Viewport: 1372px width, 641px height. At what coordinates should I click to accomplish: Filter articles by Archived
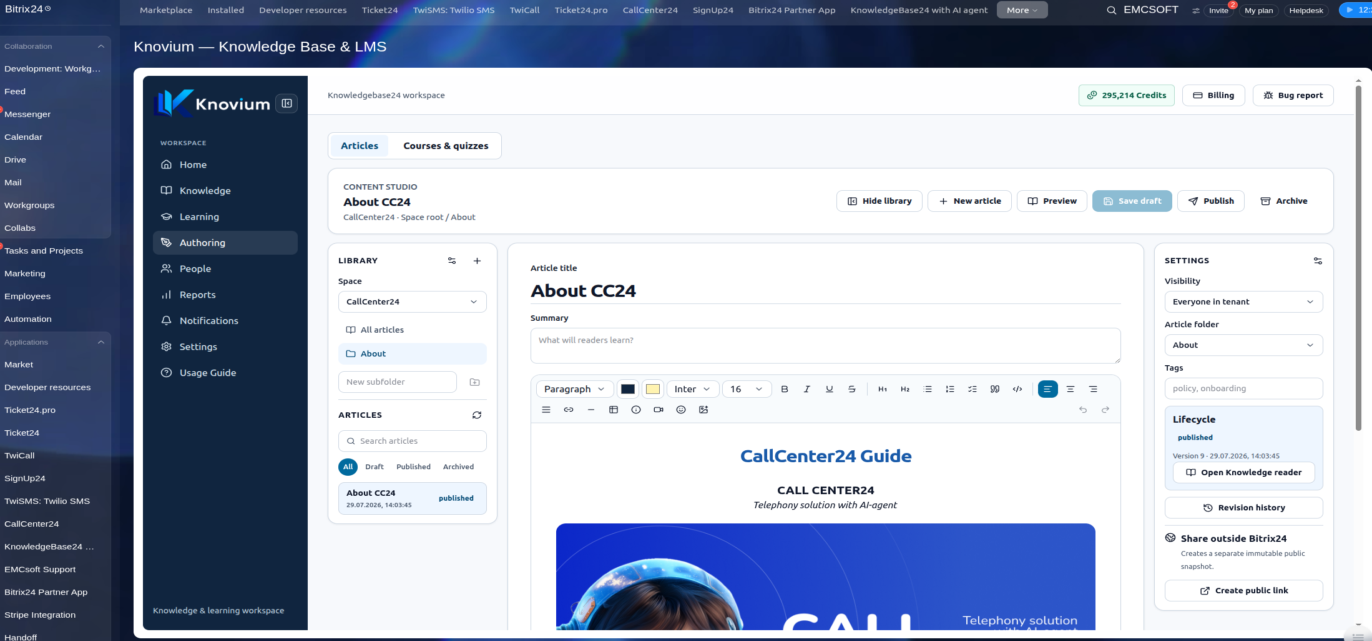point(458,467)
